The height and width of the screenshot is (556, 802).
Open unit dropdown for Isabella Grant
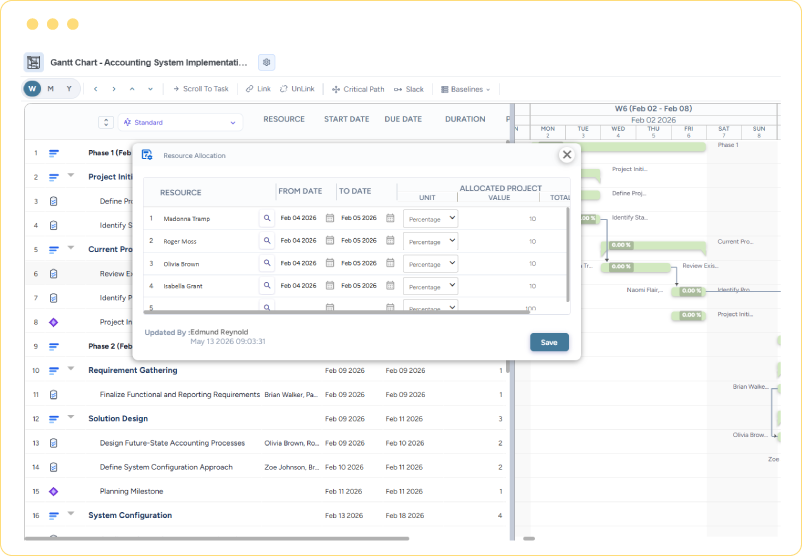coord(430,286)
